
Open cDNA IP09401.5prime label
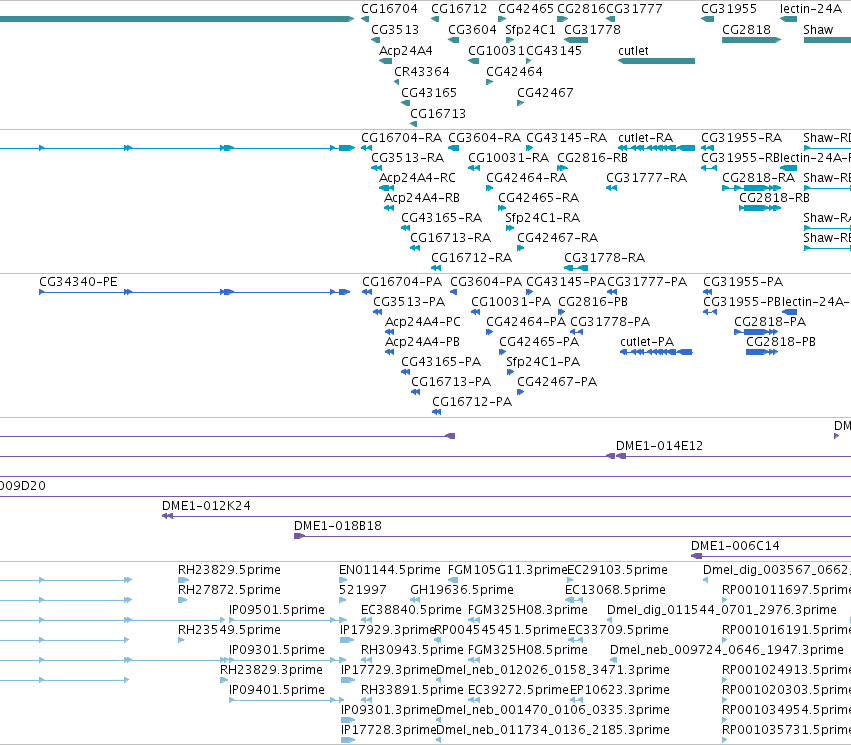(x=277, y=690)
